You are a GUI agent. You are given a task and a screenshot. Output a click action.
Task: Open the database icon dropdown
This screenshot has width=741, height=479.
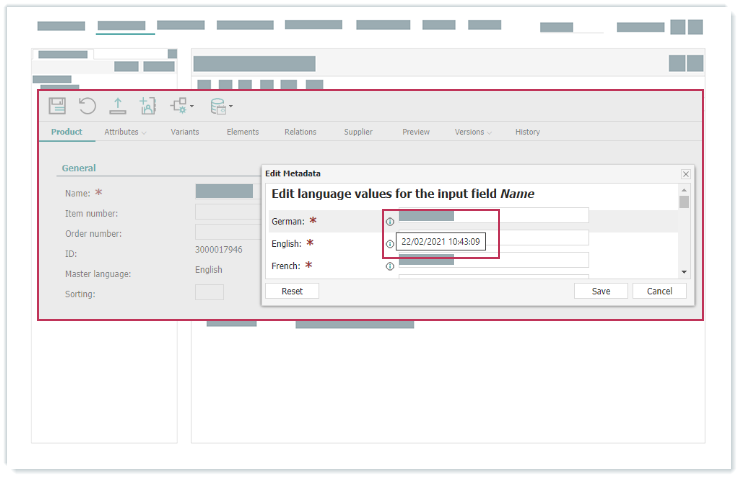coord(221,106)
